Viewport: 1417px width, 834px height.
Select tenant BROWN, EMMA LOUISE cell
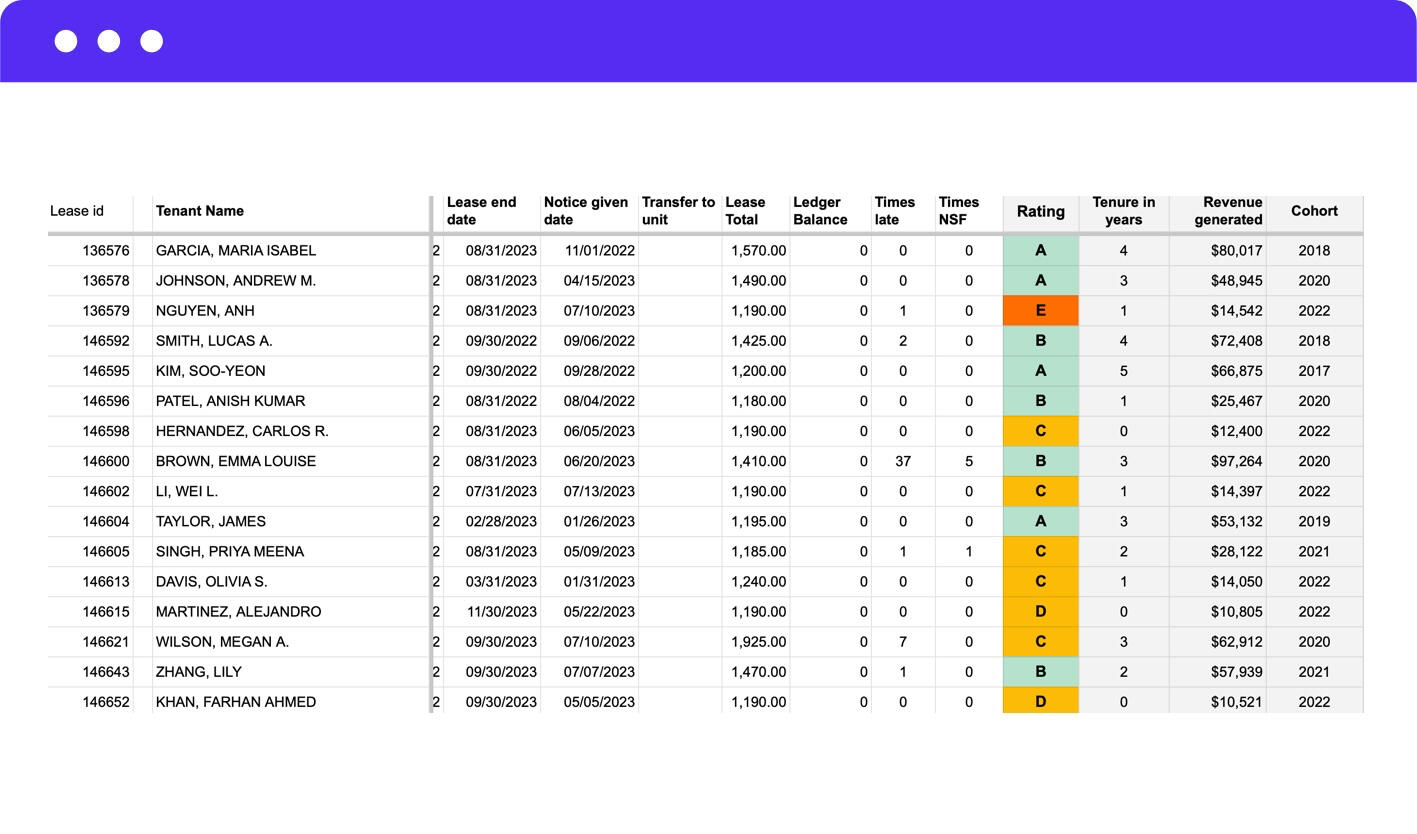click(x=236, y=461)
